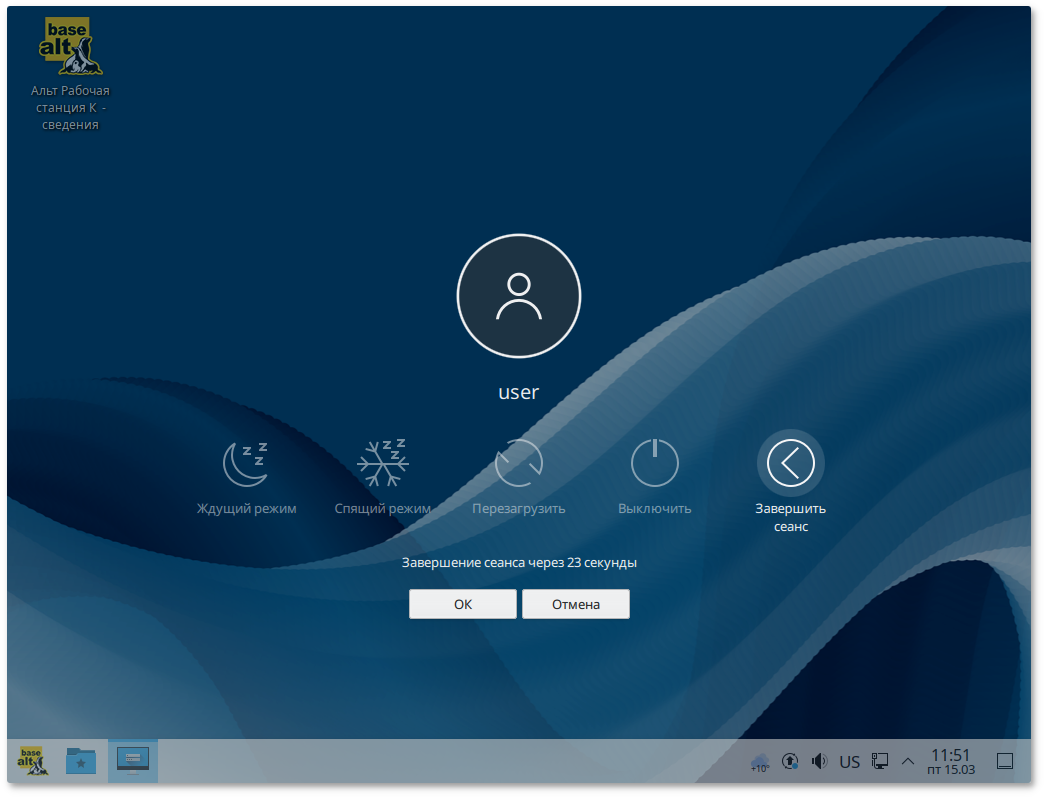This screenshot has height=797, width=1044.
Task: Select the Спящий режим hibernate snowflake icon
Action: click(382, 463)
